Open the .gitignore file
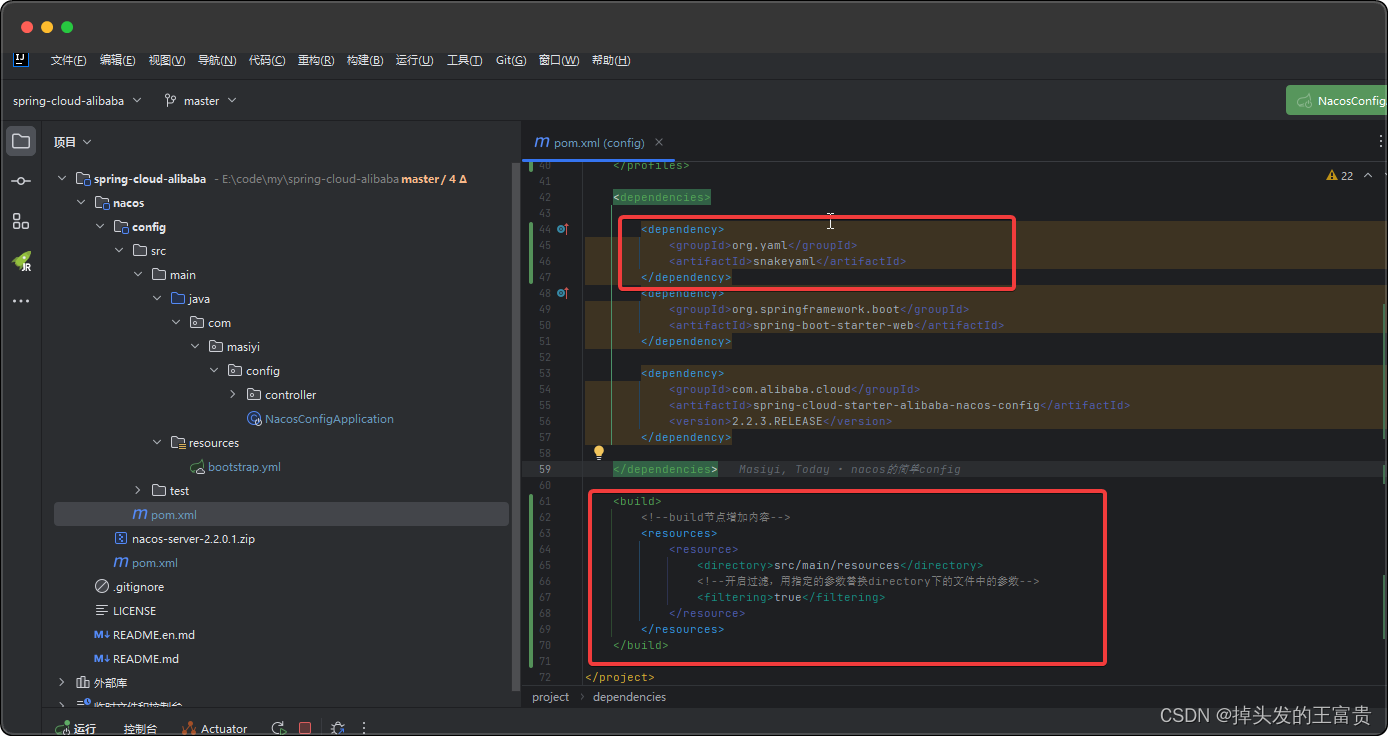This screenshot has height=736, width=1388. (x=129, y=587)
